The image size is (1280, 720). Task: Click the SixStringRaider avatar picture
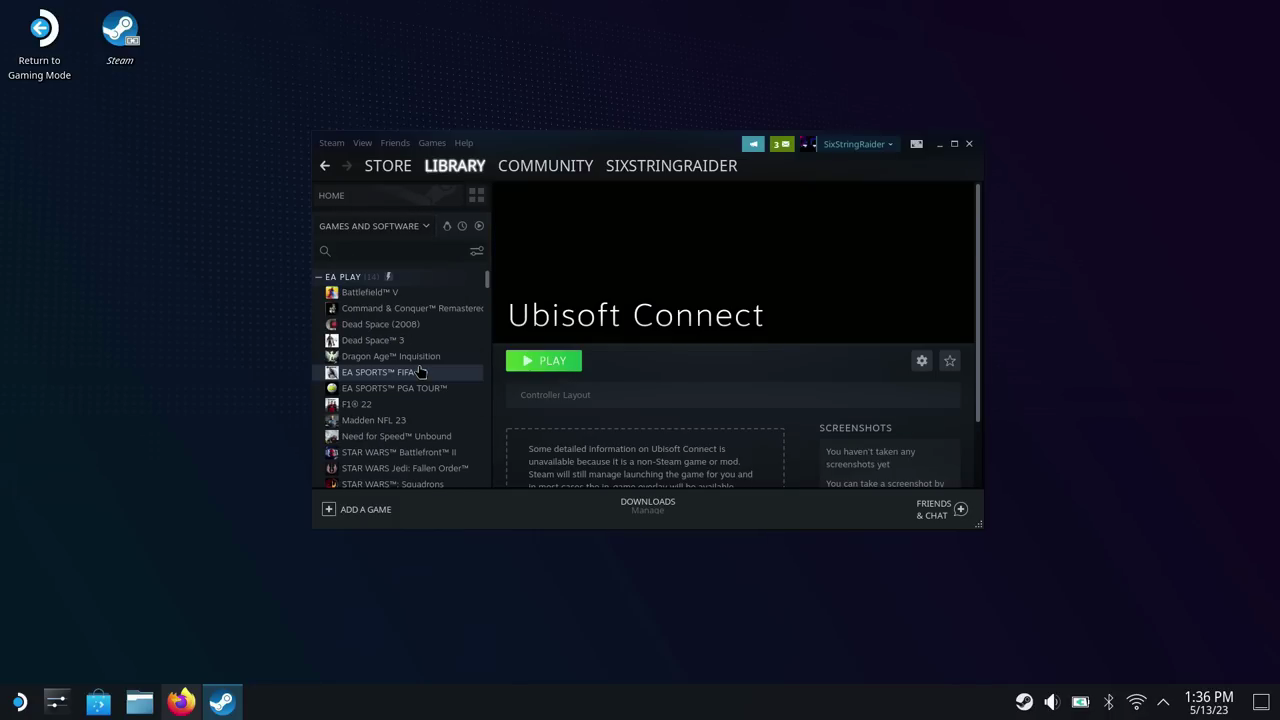(x=808, y=144)
